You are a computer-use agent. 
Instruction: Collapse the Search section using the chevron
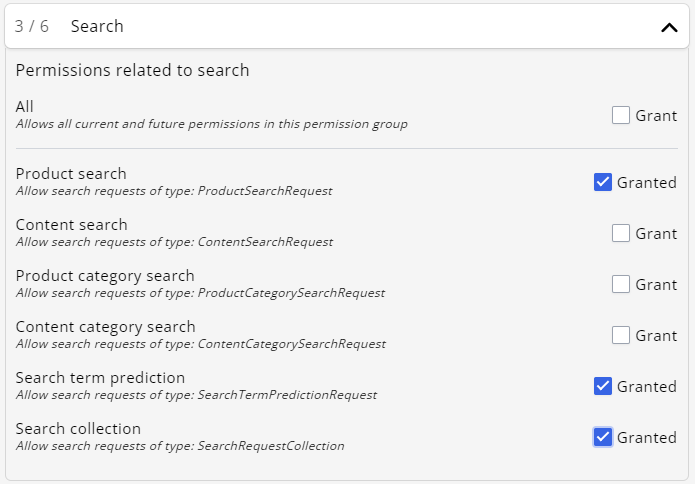tap(669, 28)
